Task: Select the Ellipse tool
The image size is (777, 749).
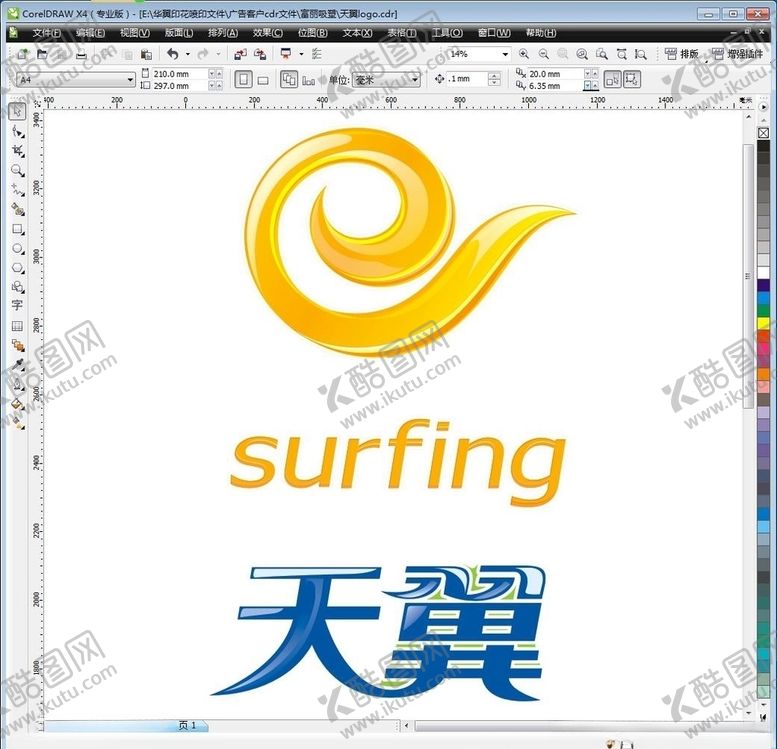Action: tap(17, 248)
